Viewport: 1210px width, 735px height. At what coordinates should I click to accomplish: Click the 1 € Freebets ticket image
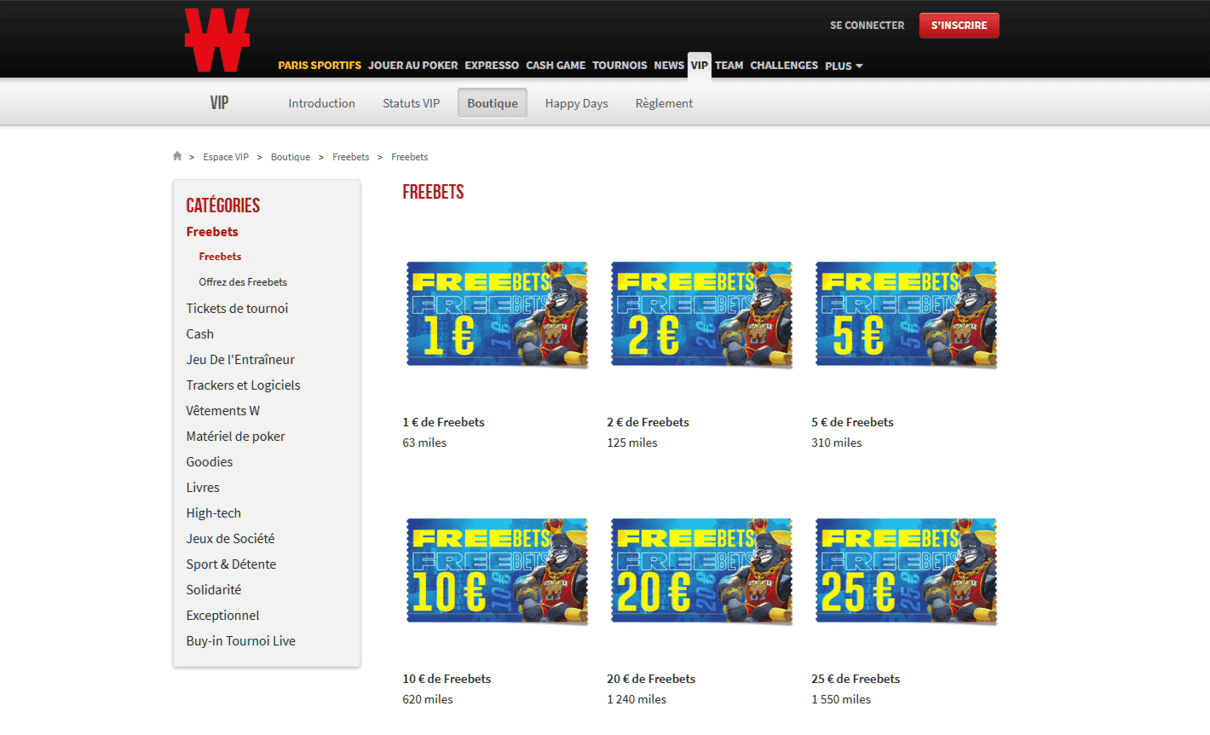pos(497,314)
